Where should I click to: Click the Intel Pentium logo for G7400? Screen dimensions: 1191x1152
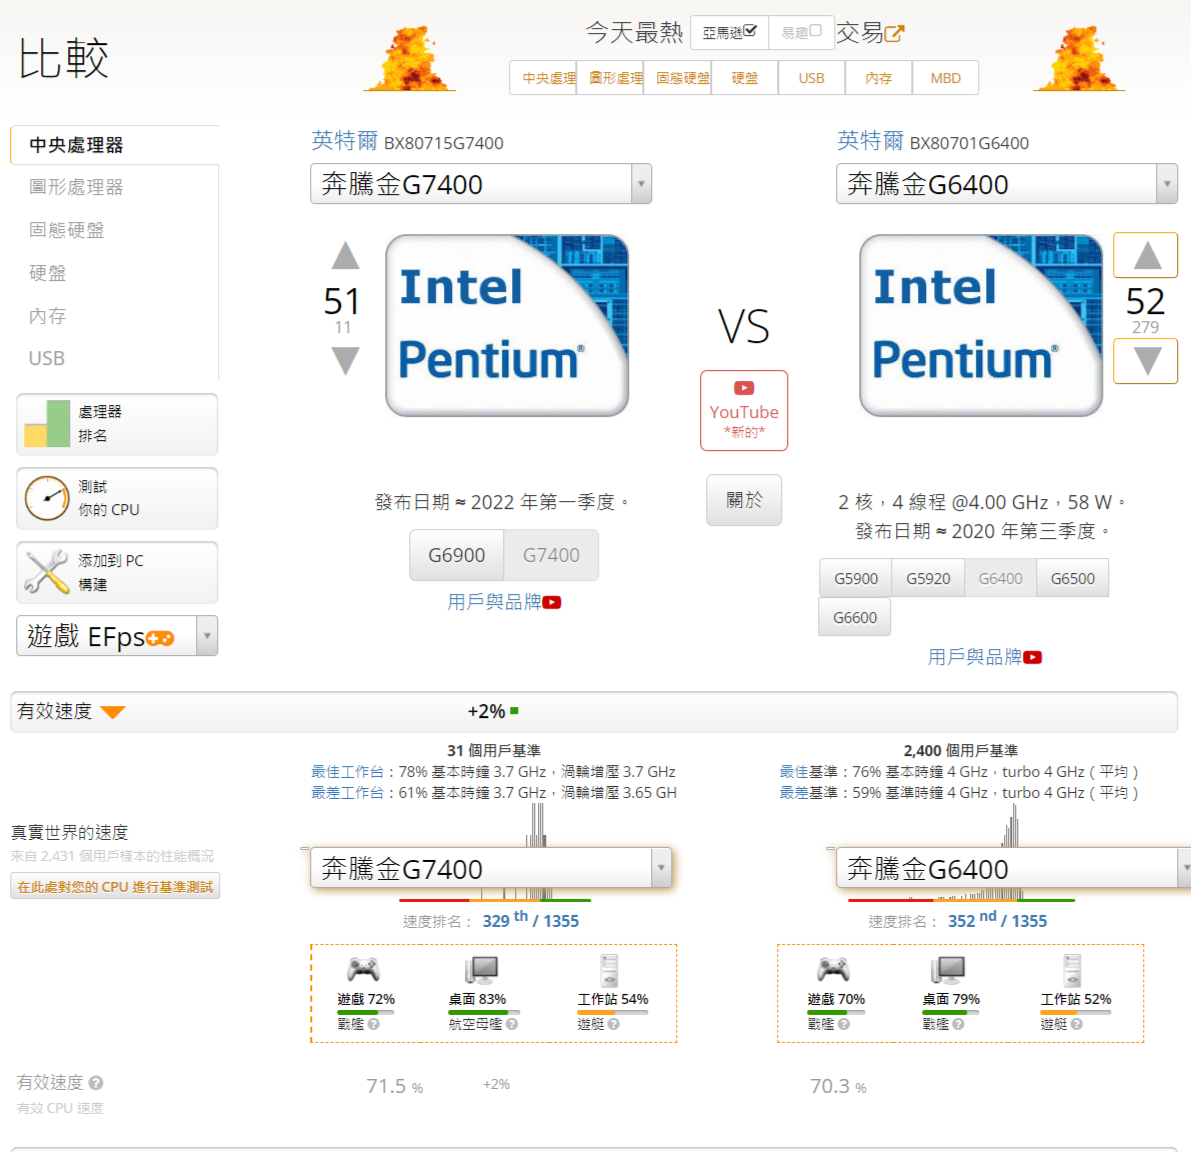507,326
